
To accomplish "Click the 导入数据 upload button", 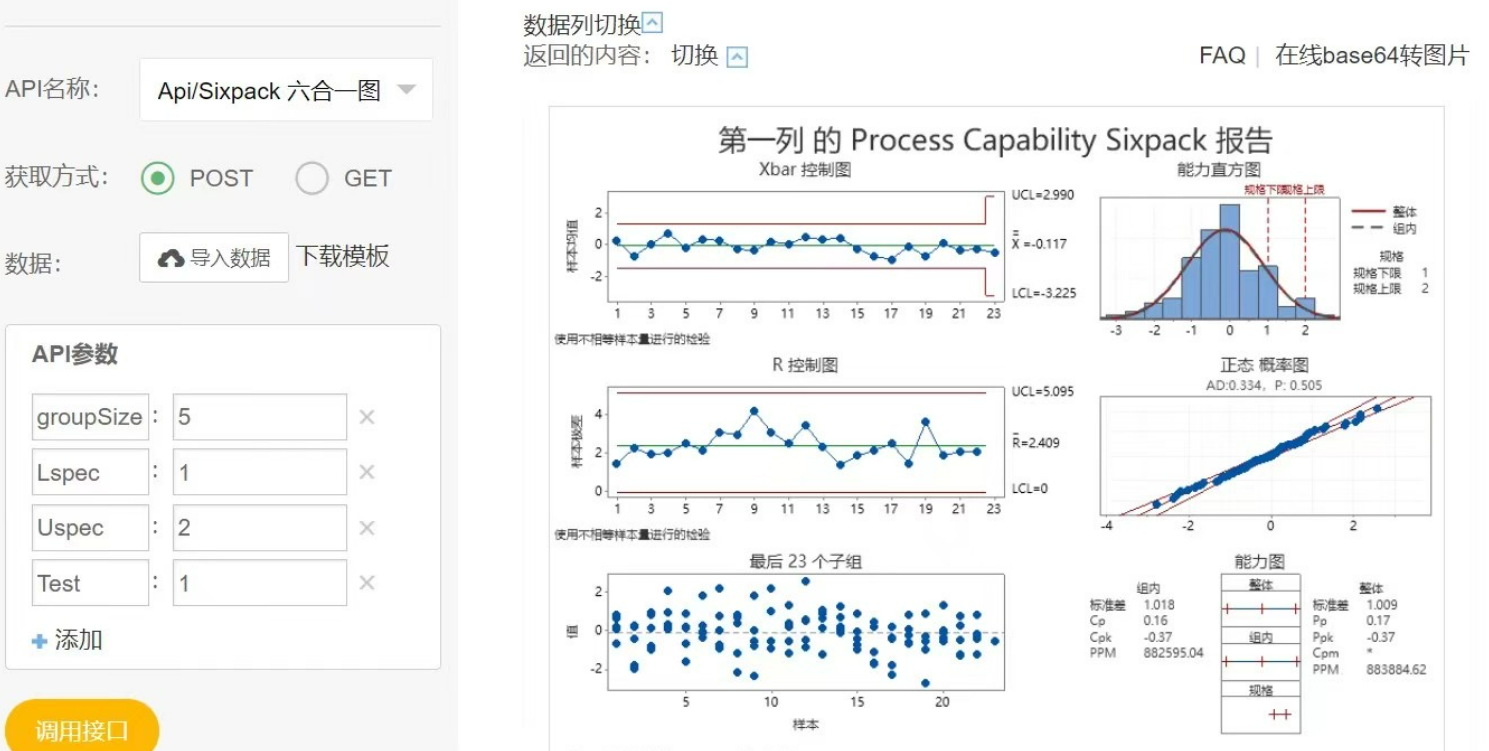I will pos(214,257).
